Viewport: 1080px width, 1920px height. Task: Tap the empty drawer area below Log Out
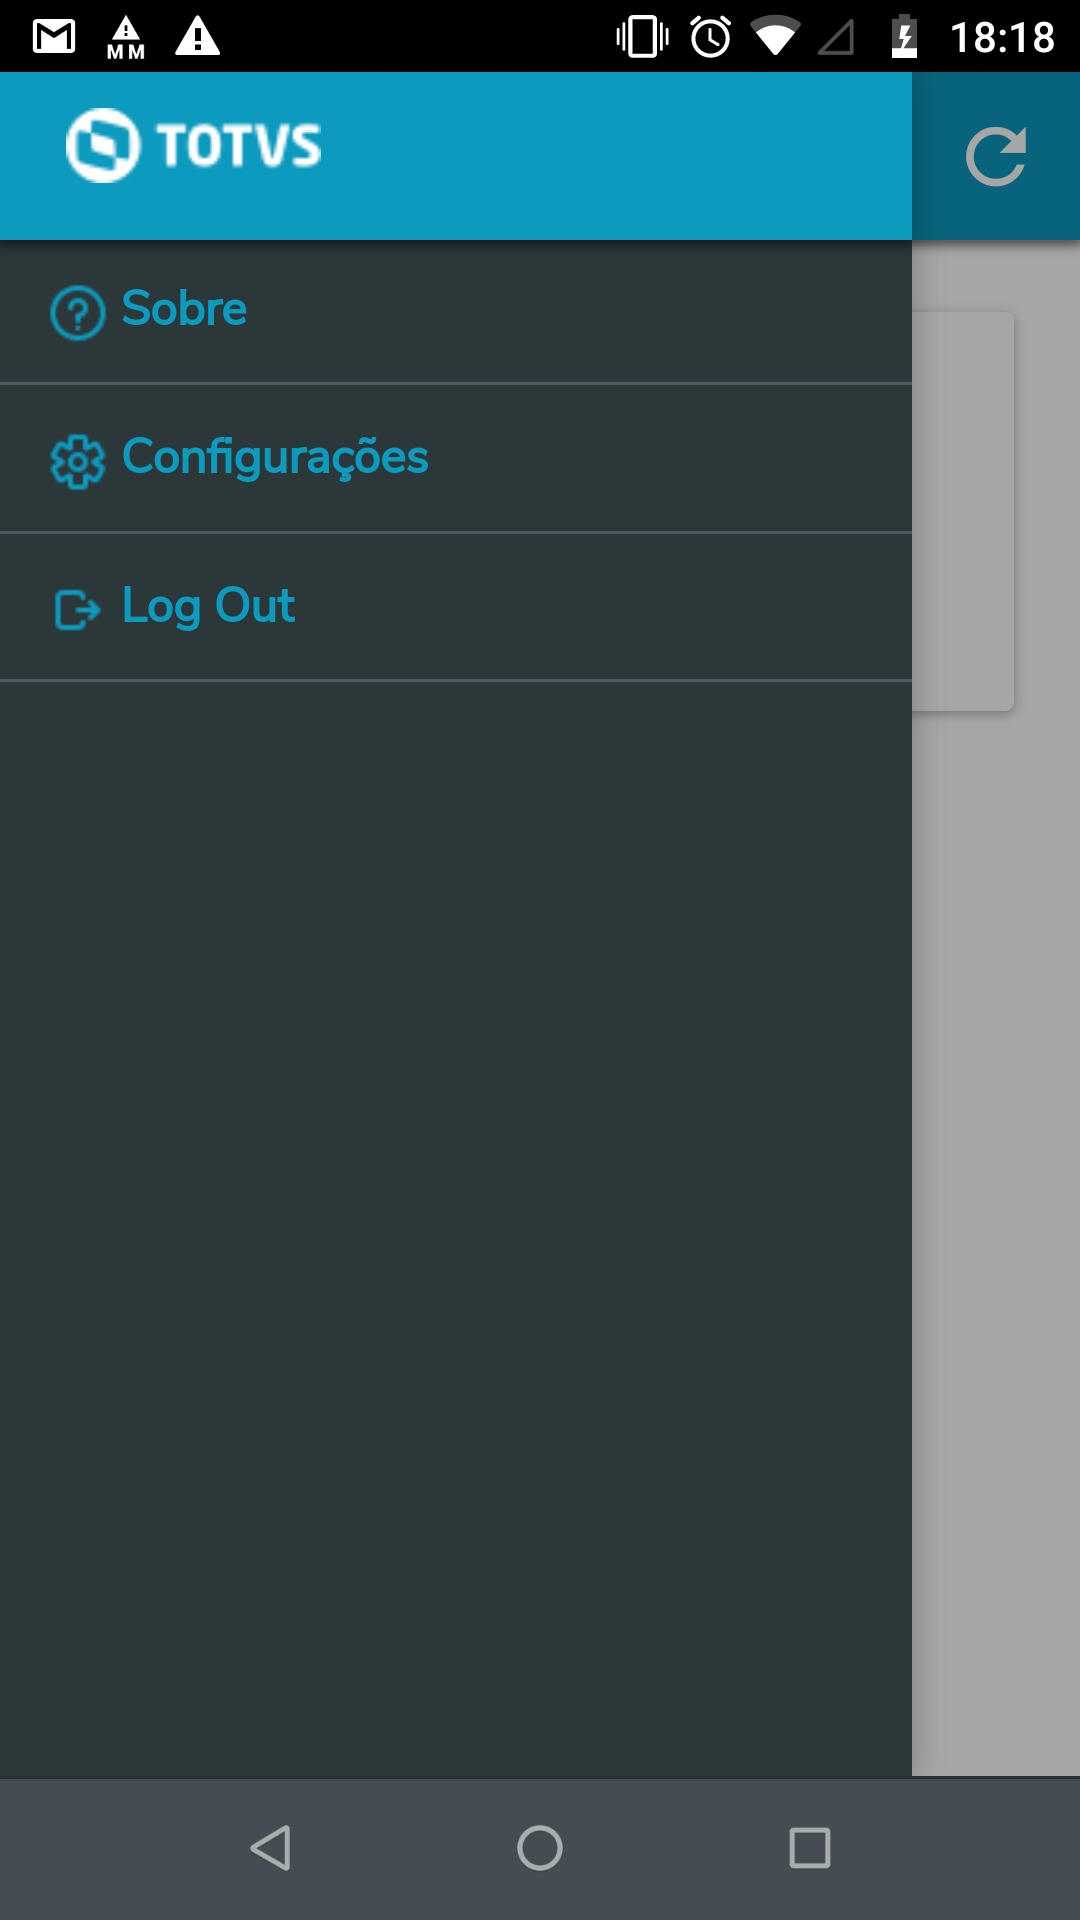[456, 1228]
